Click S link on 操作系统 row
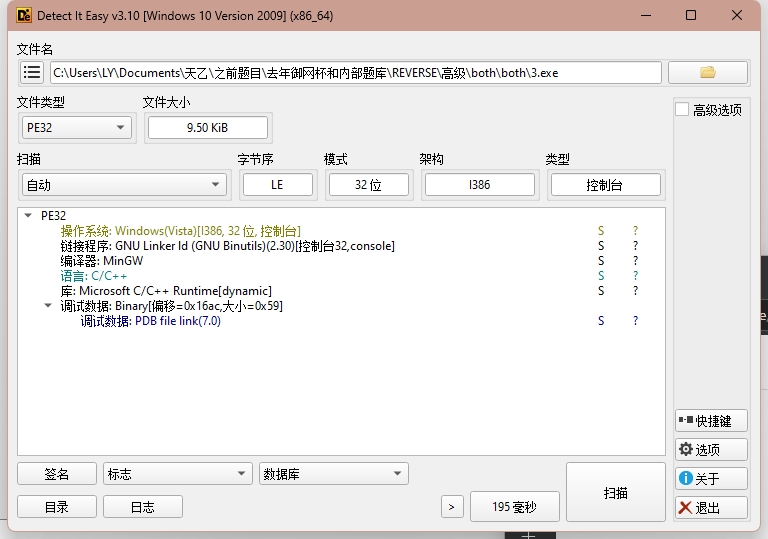 coord(601,231)
